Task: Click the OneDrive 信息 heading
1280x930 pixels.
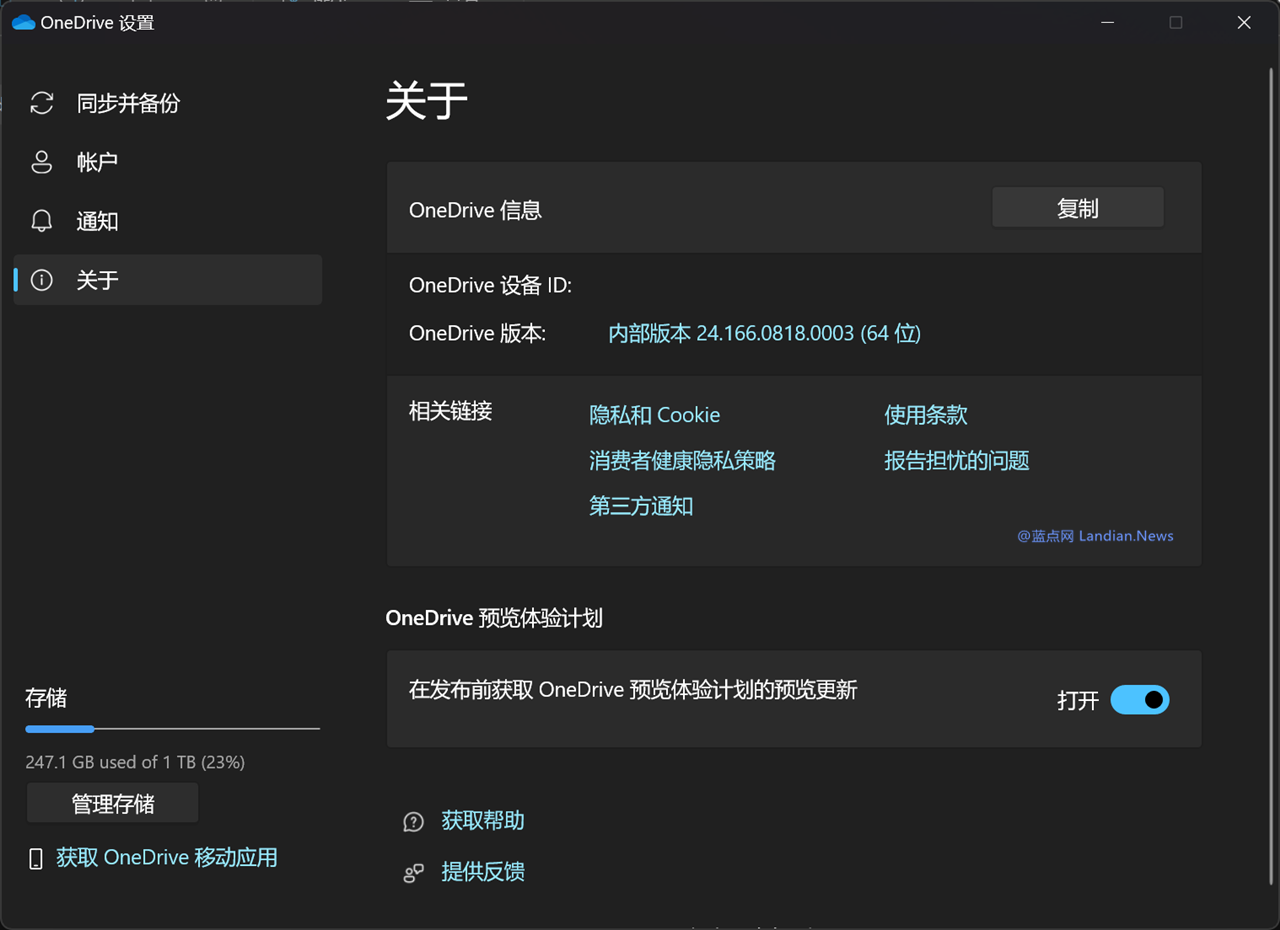Action: coord(475,210)
